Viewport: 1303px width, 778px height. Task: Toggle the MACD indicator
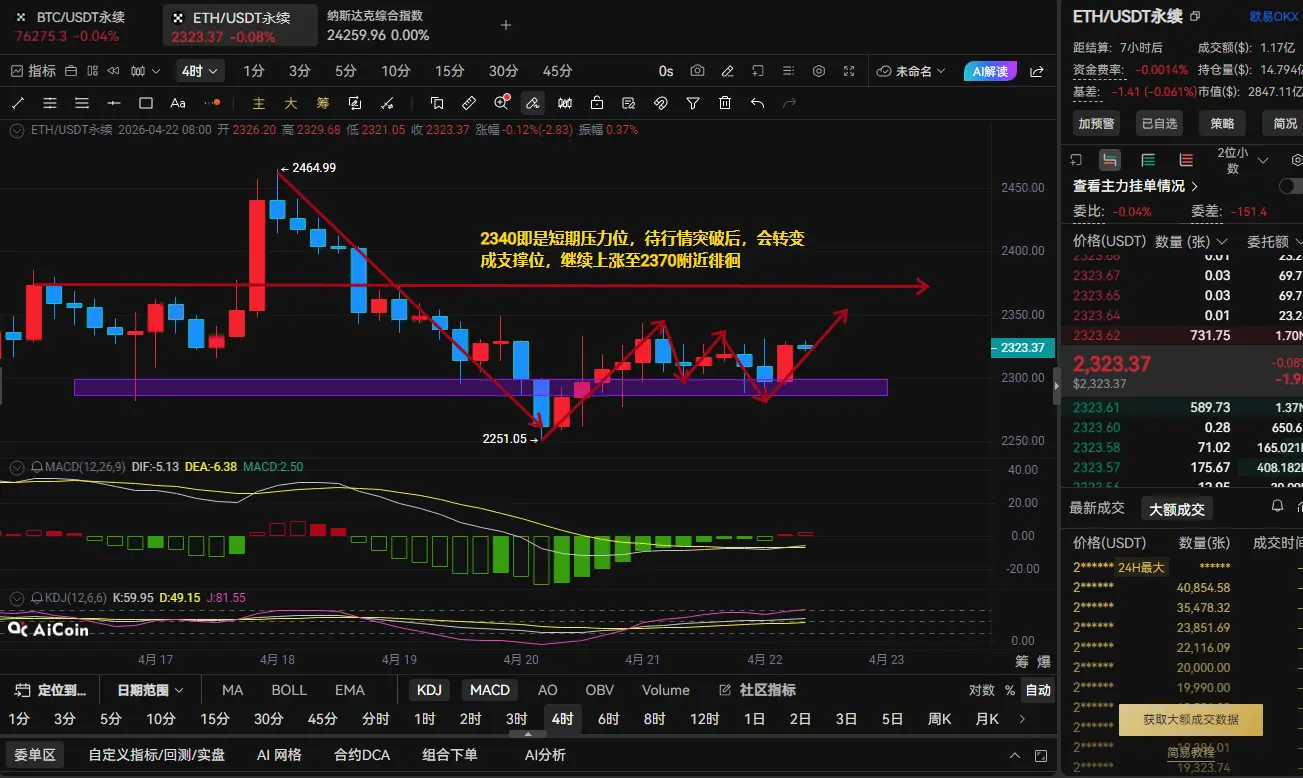point(490,690)
